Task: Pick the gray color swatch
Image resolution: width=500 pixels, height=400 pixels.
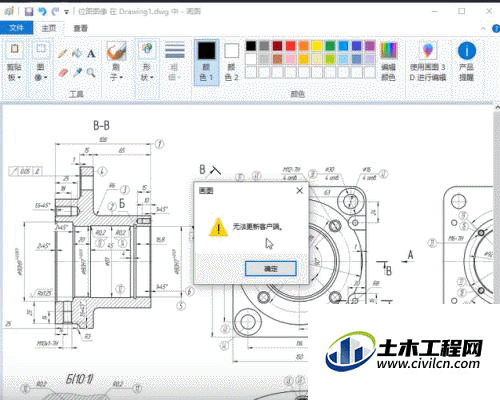Action: pos(264,46)
